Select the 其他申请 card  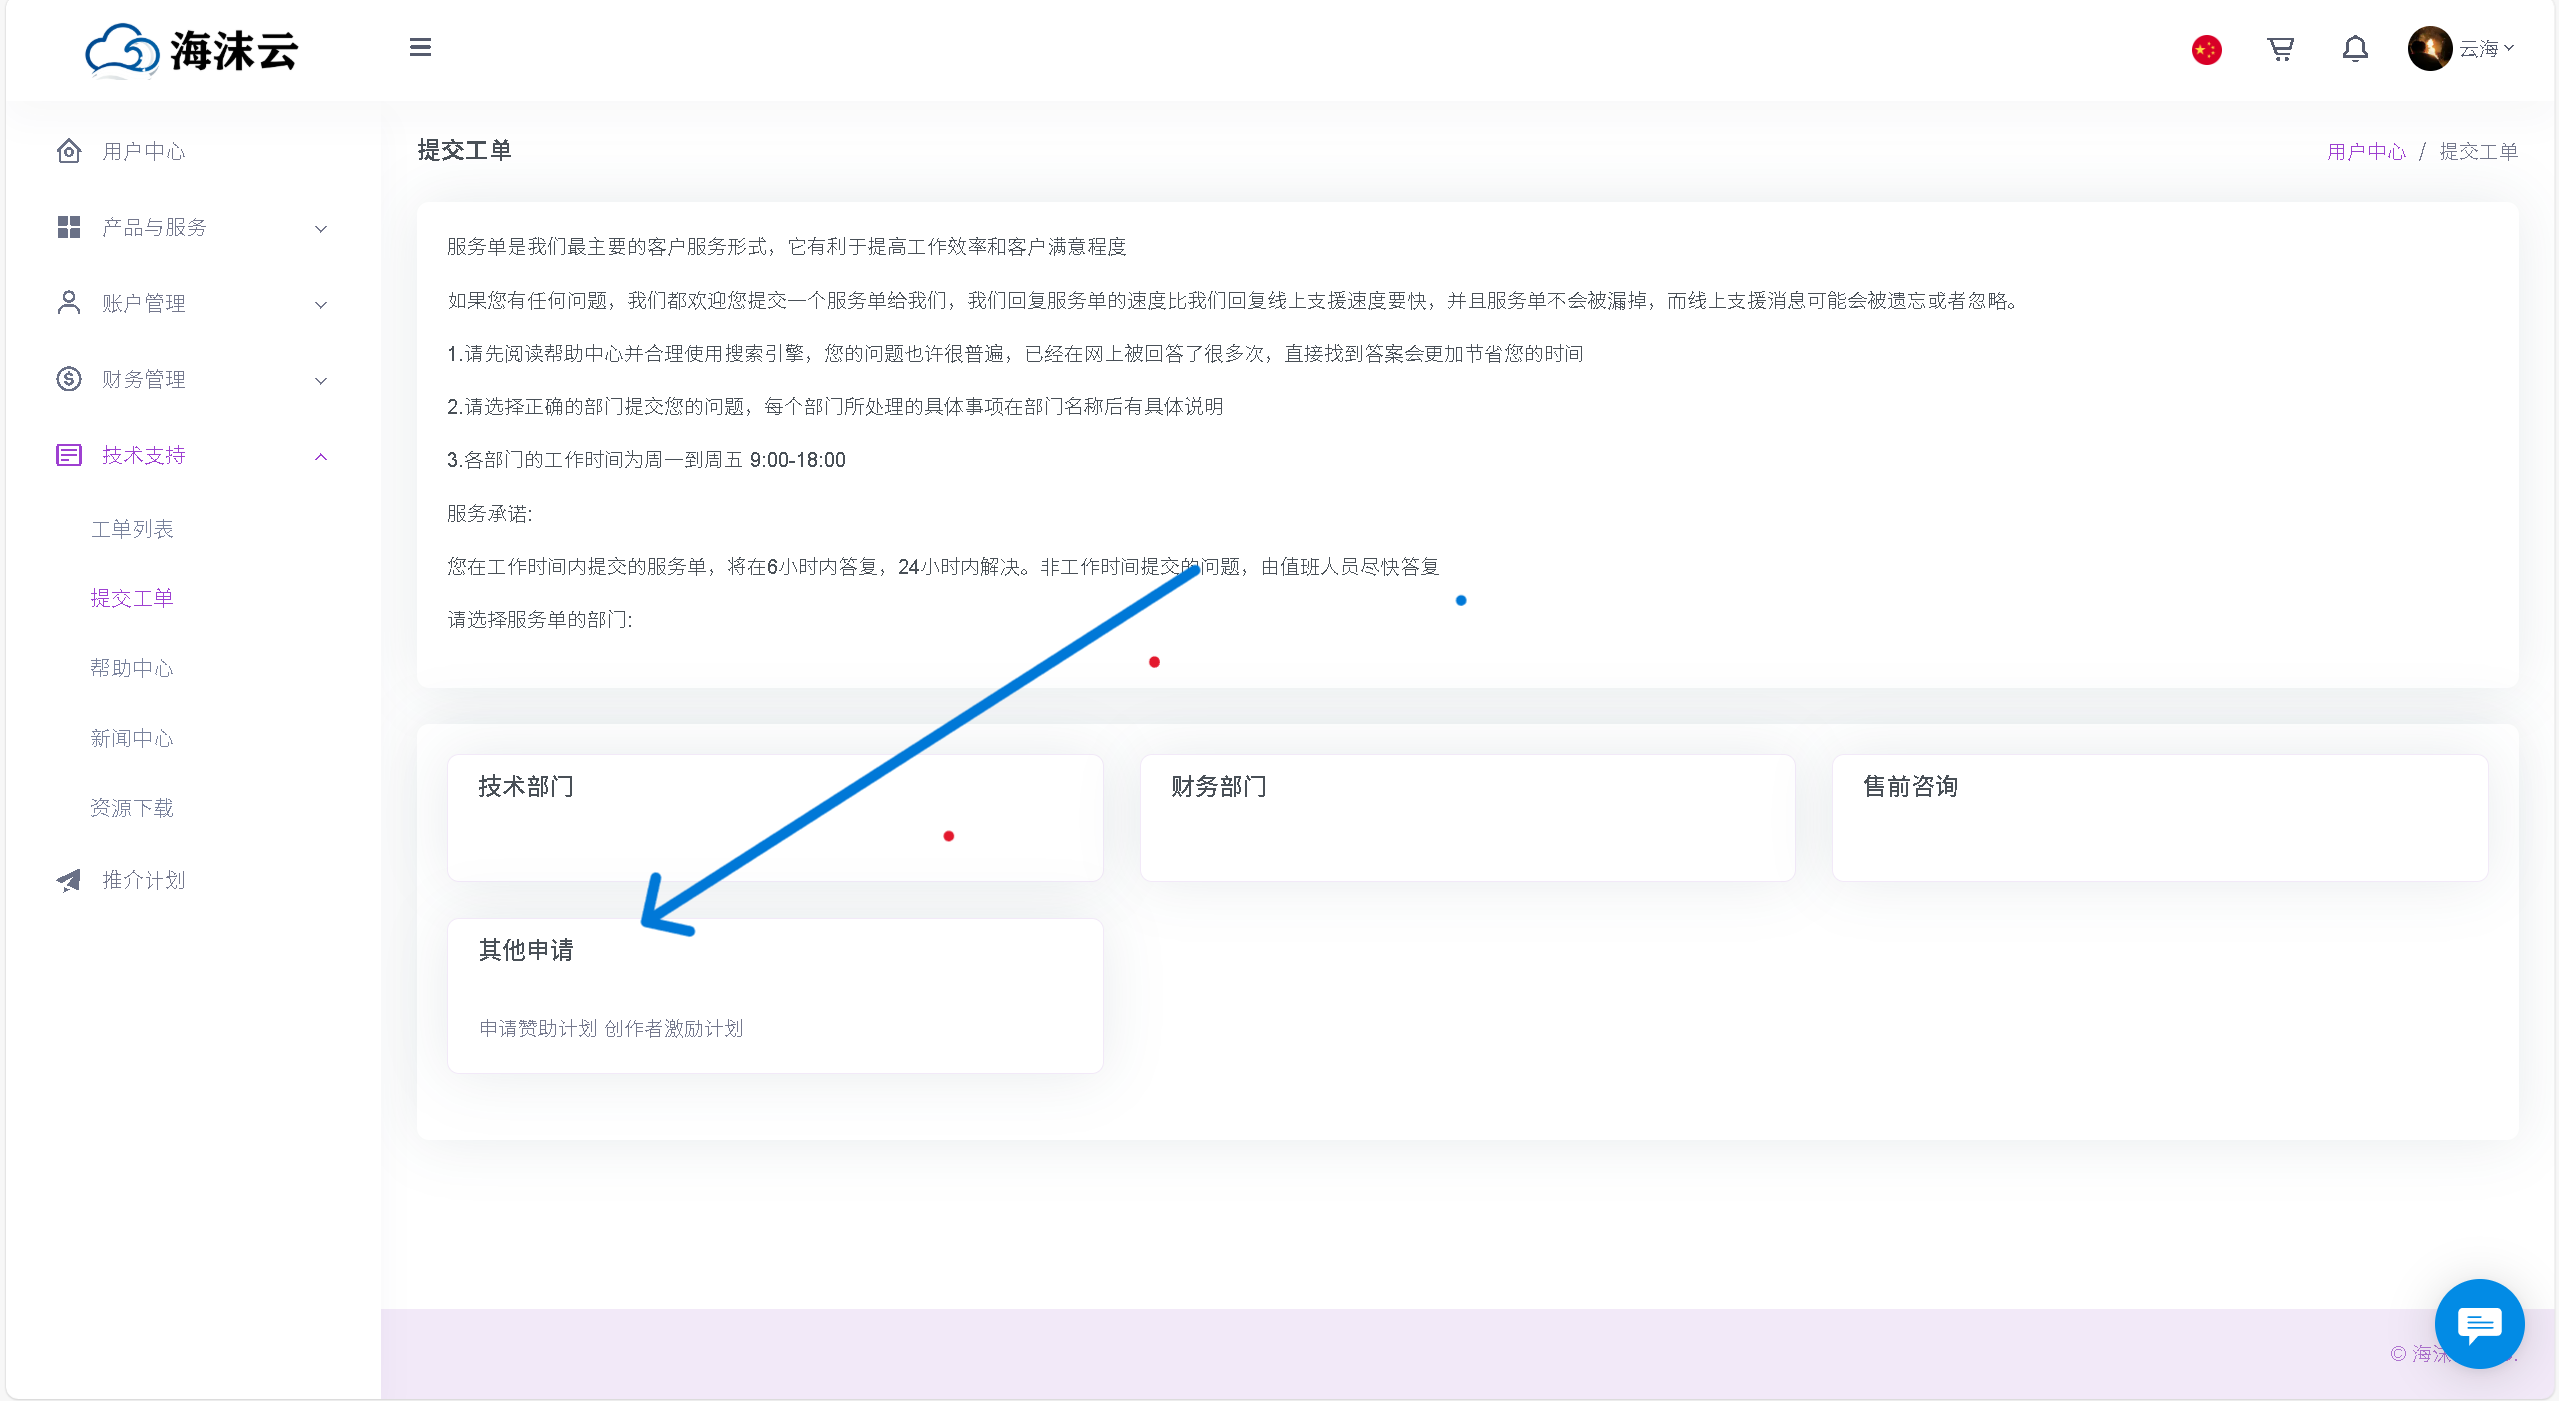774,995
